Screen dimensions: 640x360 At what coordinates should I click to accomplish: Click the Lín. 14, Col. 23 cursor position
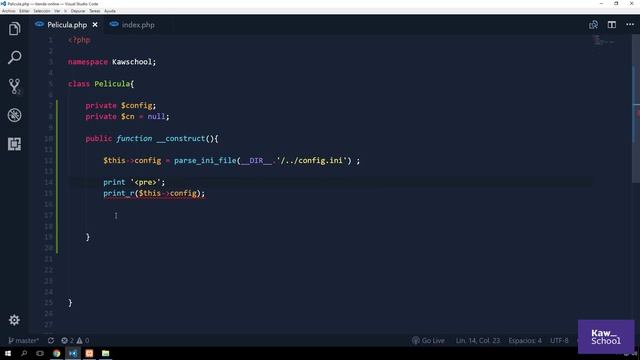(x=478, y=340)
